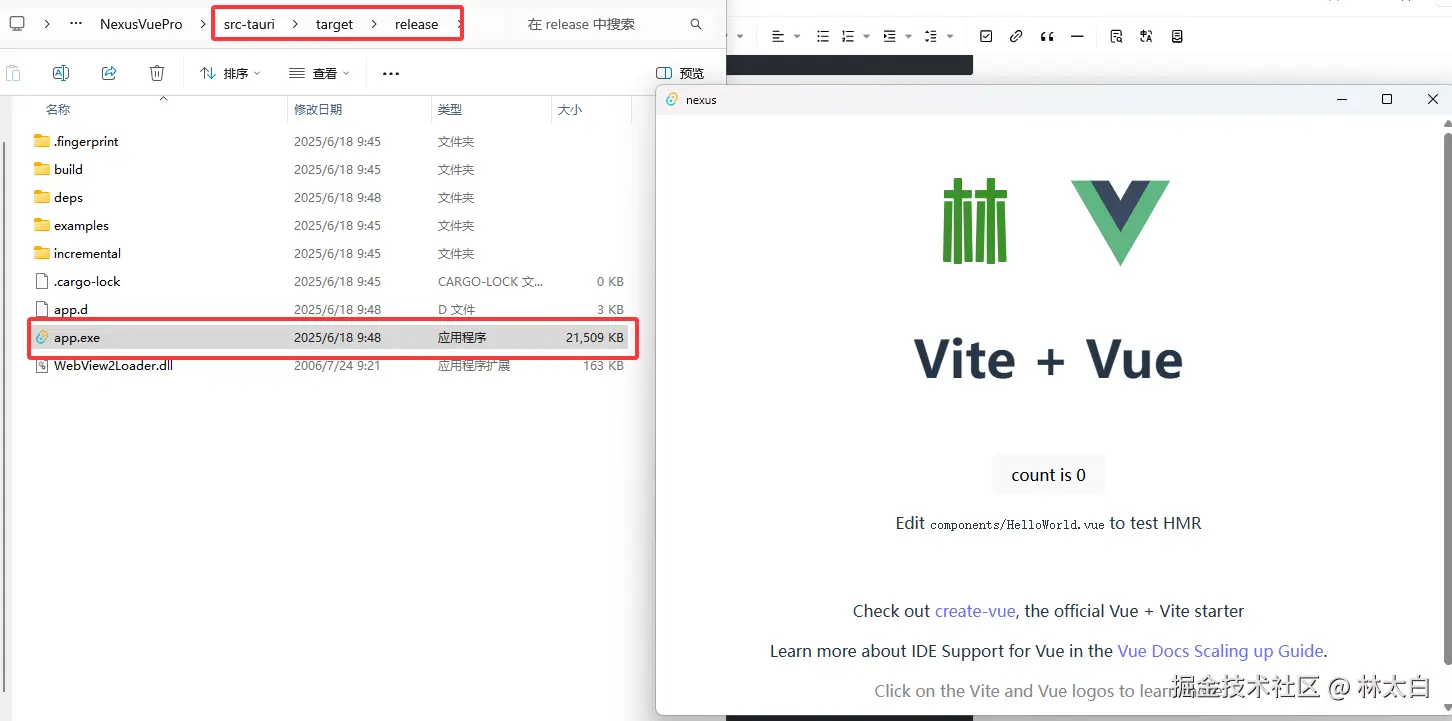Open the 查看 view dropdown
The width and height of the screenshot is (1452, 721).
coord(319,73)
